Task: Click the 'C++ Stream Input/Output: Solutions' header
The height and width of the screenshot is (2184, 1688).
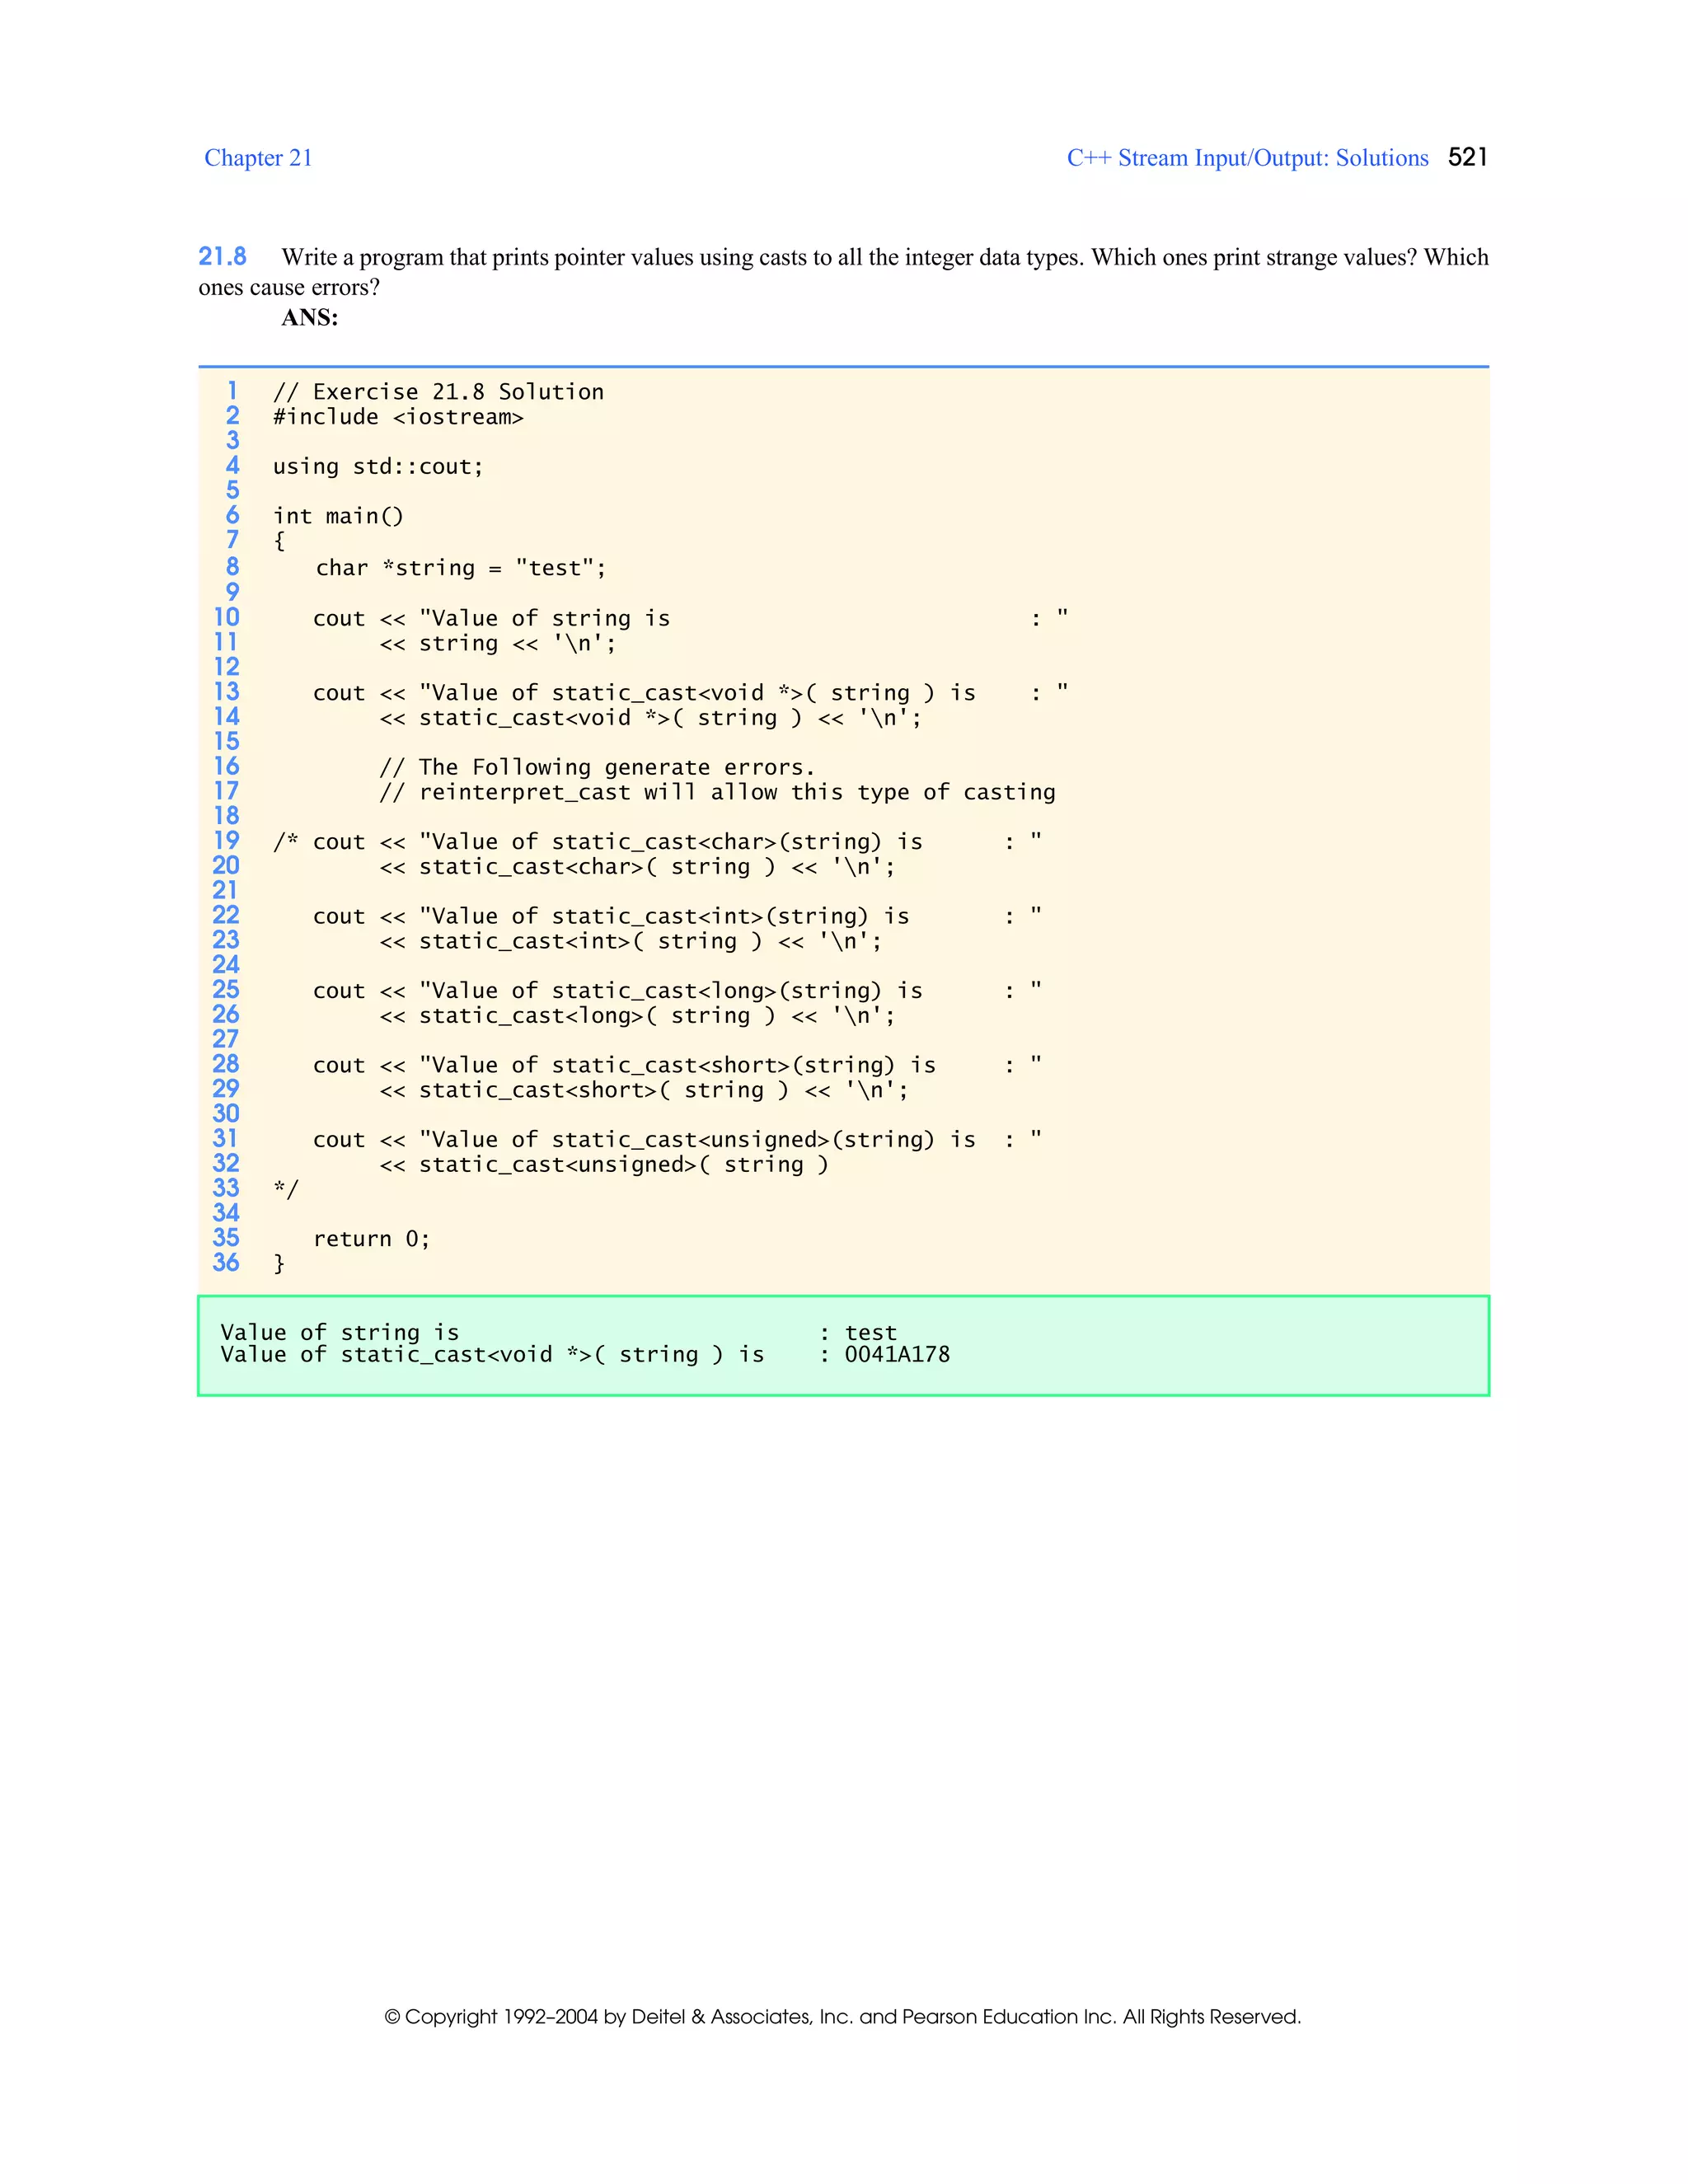Action: (x=1247, y=158)
